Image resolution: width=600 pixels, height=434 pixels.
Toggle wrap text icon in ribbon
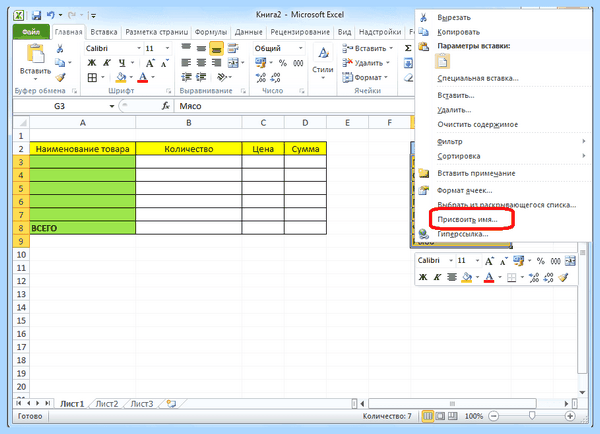233,48
